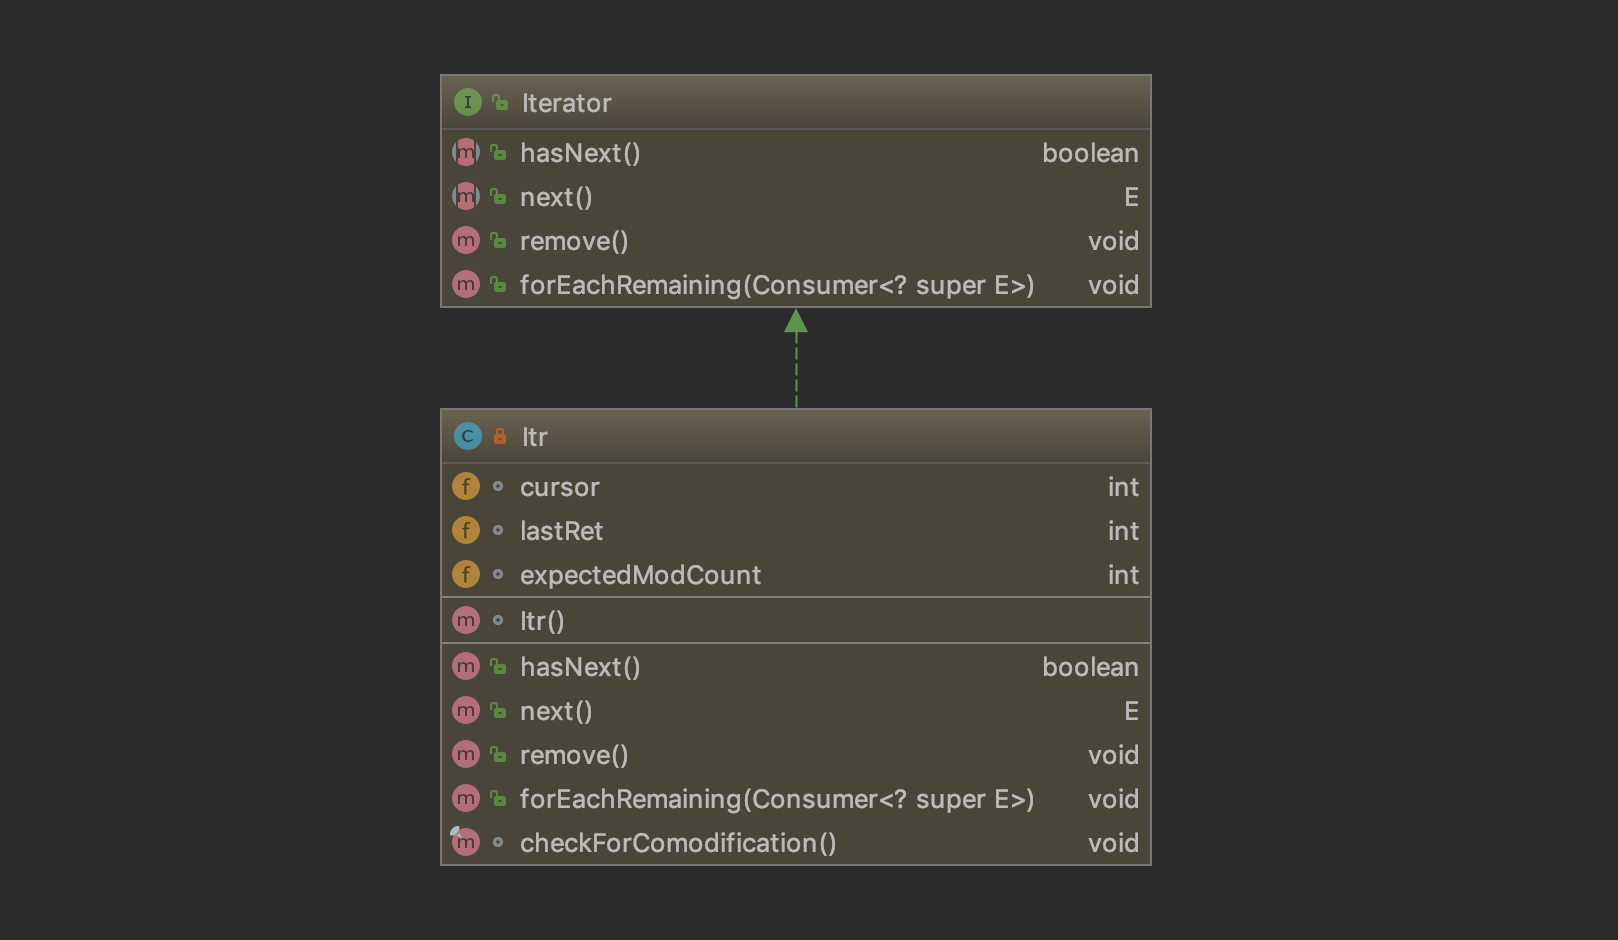Select the next() method in Itr class
This screenshot has height=940, width=1618.
point(556,711)
